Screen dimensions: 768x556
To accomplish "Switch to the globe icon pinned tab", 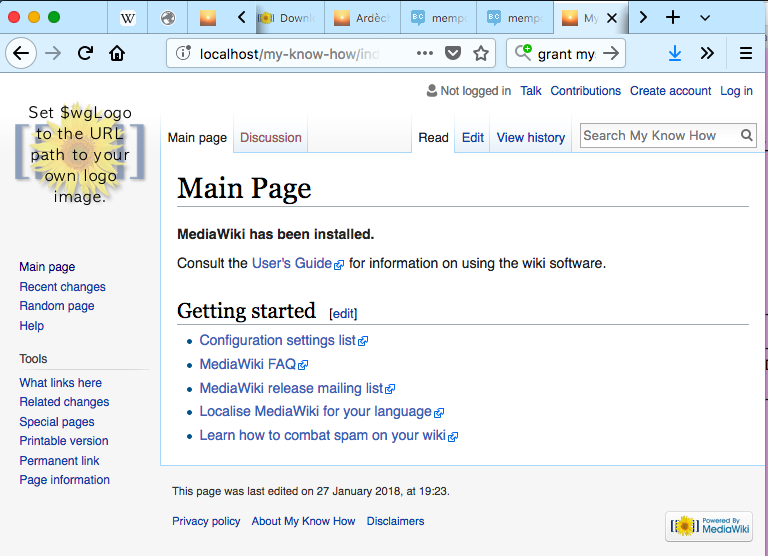I will (168, 18).
